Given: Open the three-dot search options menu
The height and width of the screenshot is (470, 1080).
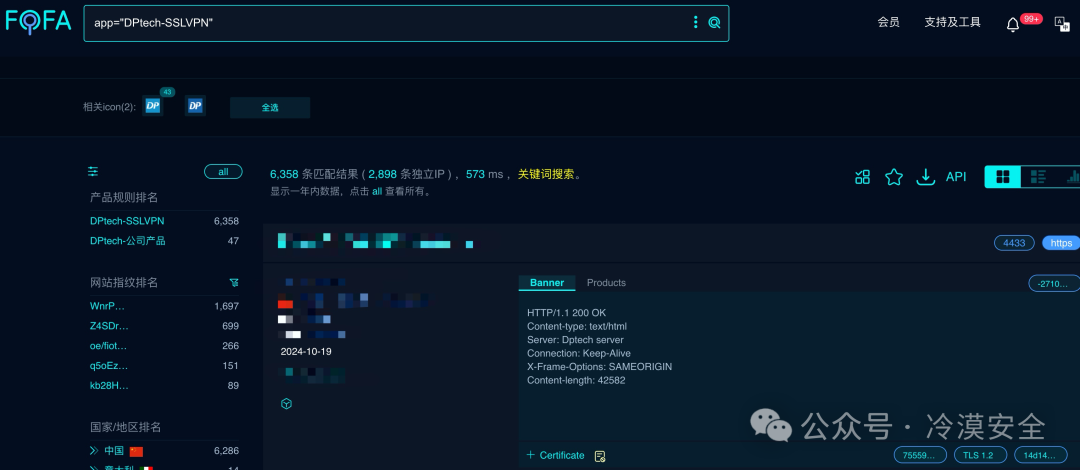Looking at the screenshot, I should click(696, 22).
